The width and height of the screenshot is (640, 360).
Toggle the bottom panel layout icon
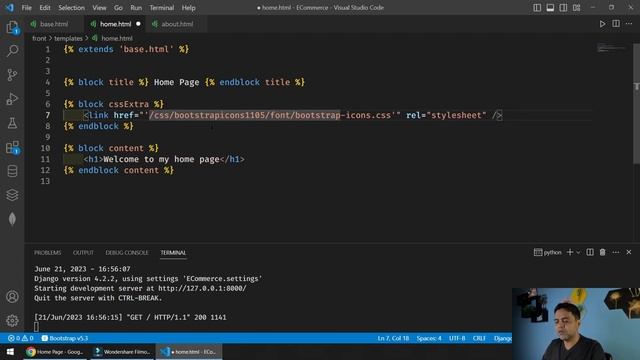tap(550, 8)
